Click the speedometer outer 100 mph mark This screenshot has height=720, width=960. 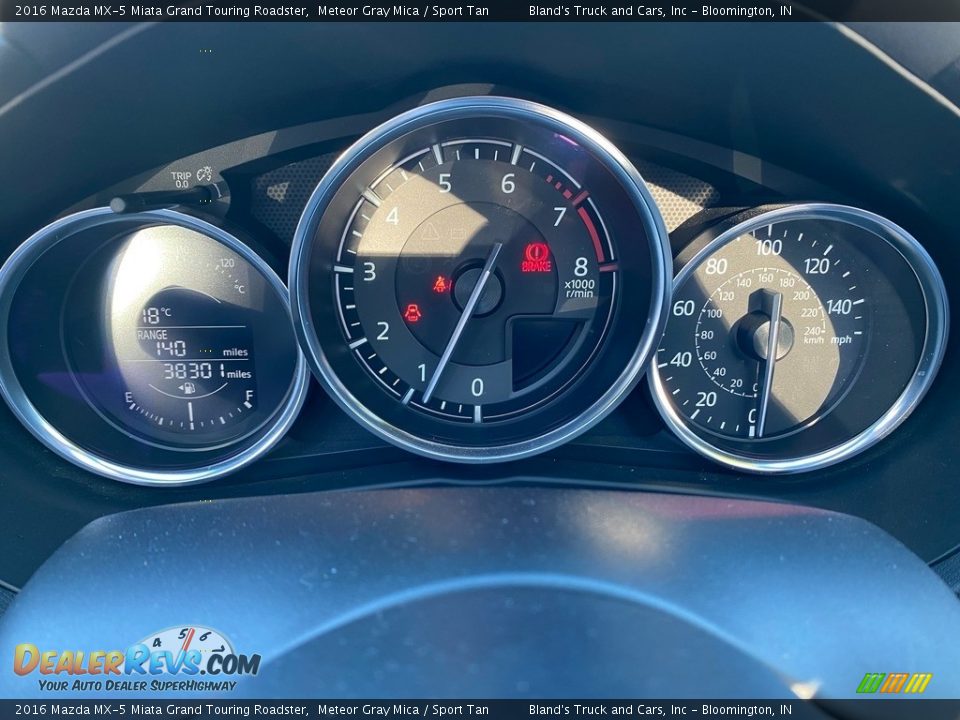coord(768,247)
